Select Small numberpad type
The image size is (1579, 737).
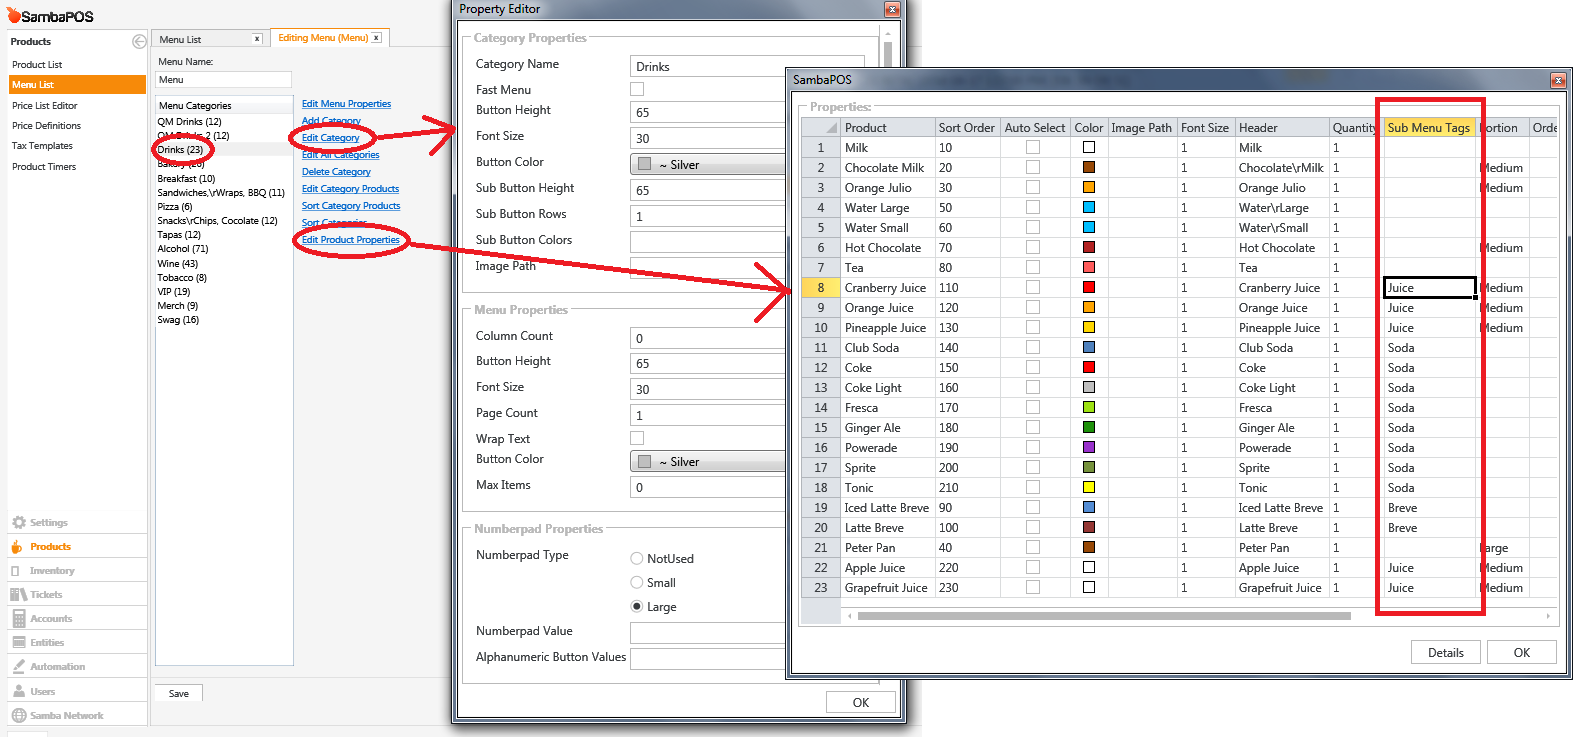(637, 582)
